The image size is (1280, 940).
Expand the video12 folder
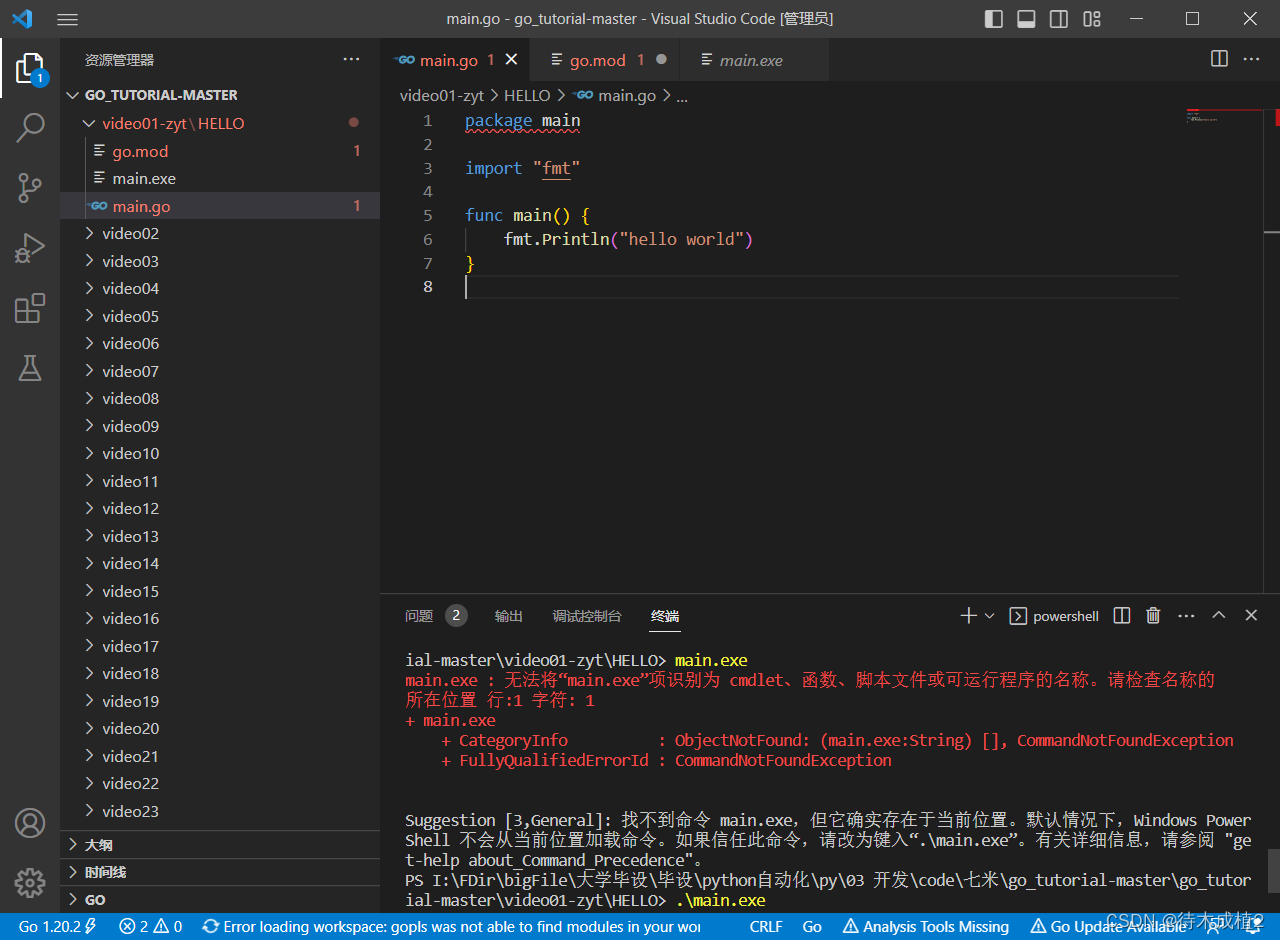pyautogui.click(x=220, y=508)
